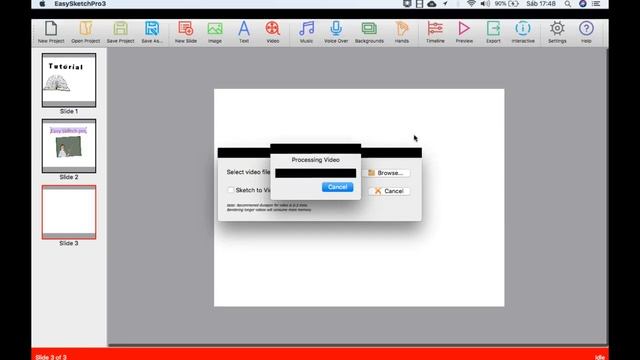
Task: Insert an Image using the toolbar
Action: coord(215,32)
